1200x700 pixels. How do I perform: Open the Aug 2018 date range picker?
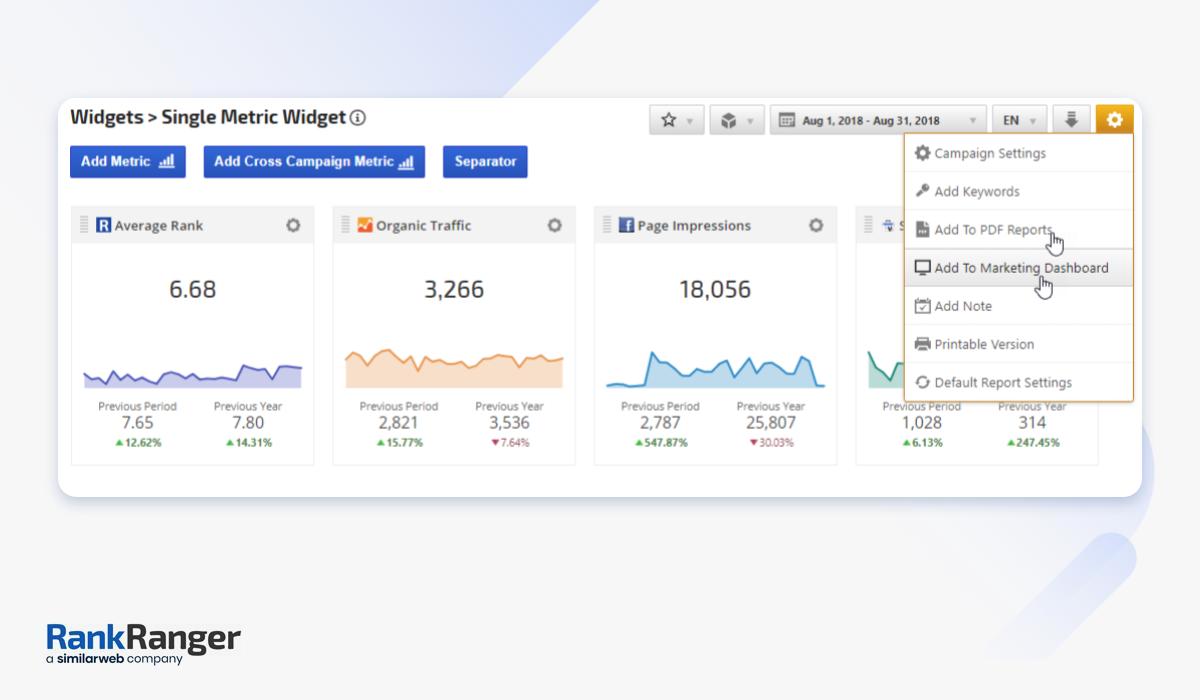click(877, 120)
